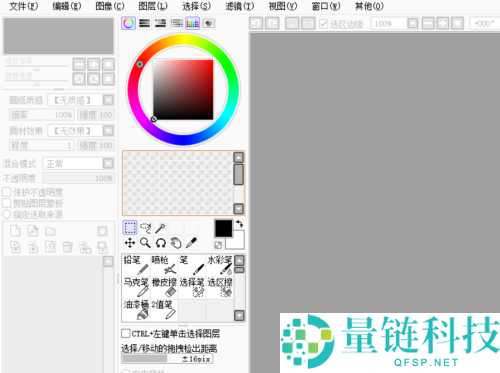Screen dimensions: 500x373
Task: Select the move layer tool
Action: [130, 243]
